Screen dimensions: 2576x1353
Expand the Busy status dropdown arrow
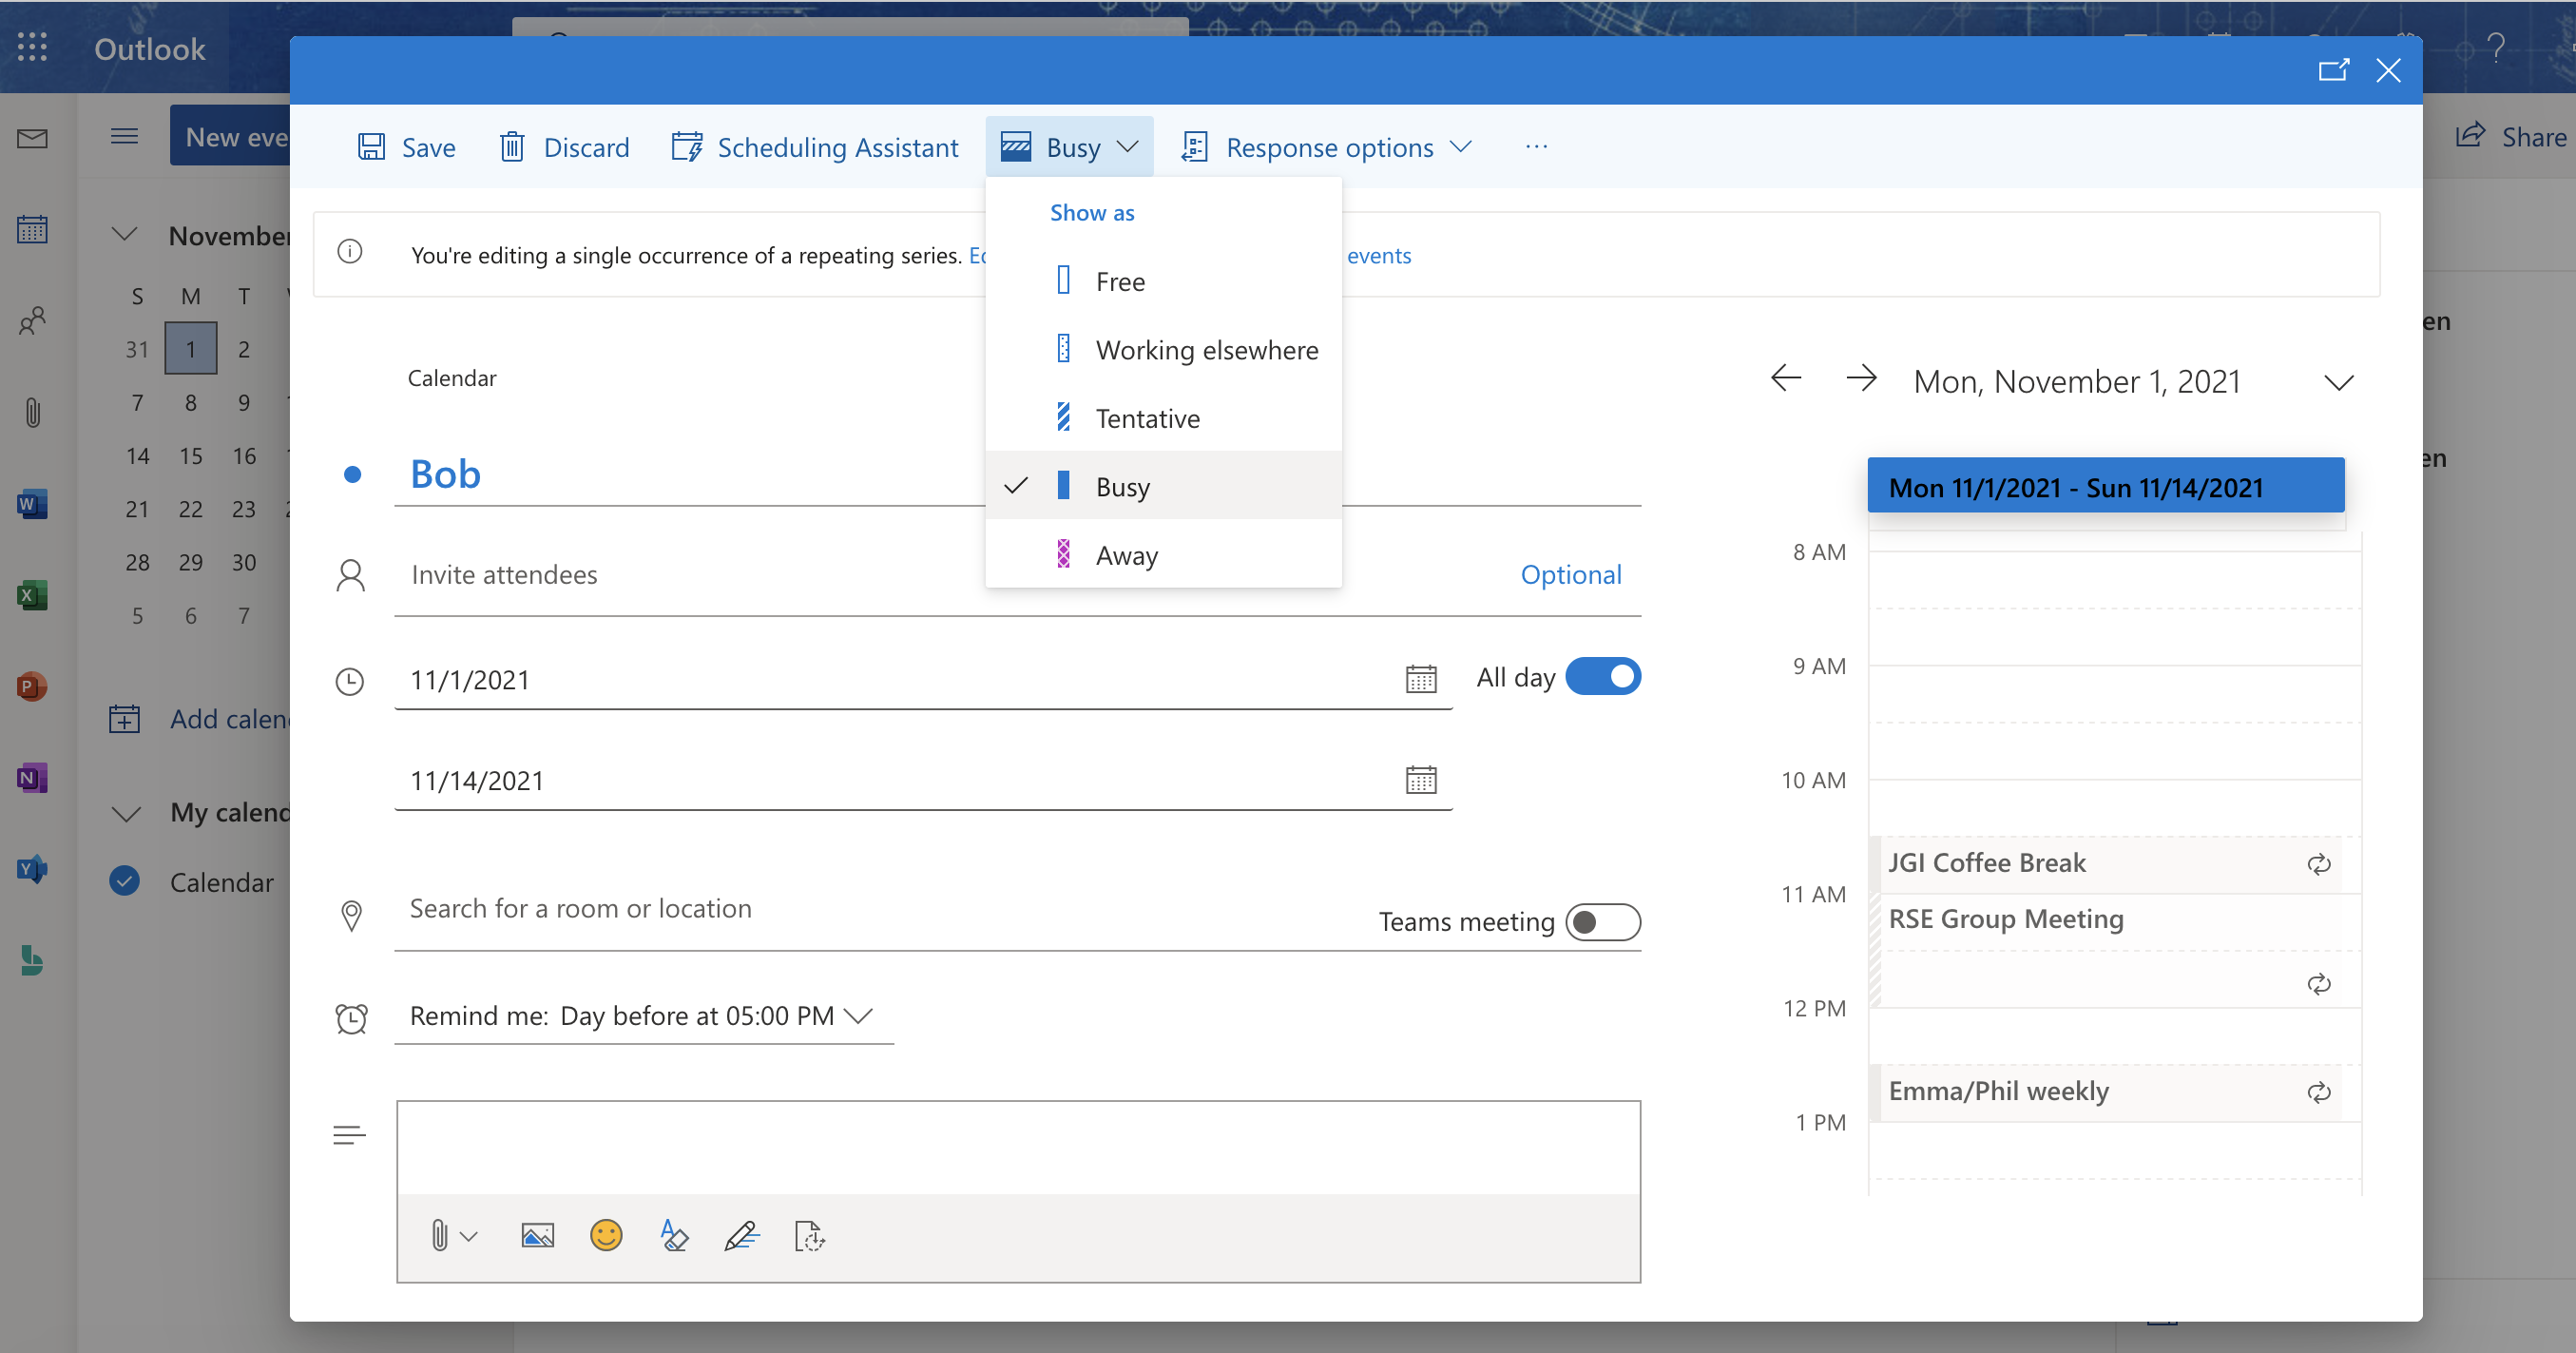click(x=1126, y=146)
